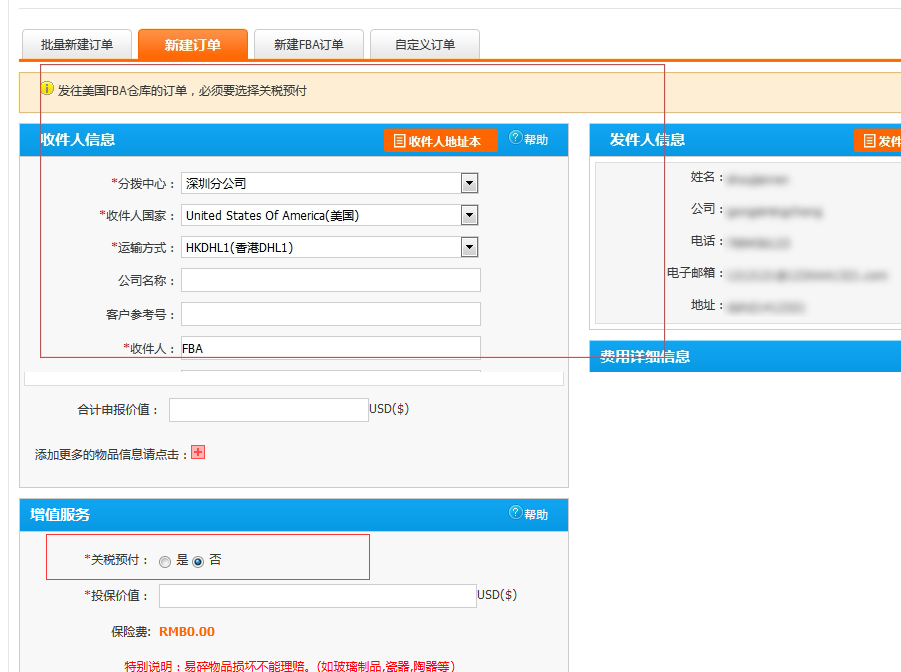Open the 收件人国家 country dropdown
This screenshot has width=901, height=672.
(x=469, y=215)
